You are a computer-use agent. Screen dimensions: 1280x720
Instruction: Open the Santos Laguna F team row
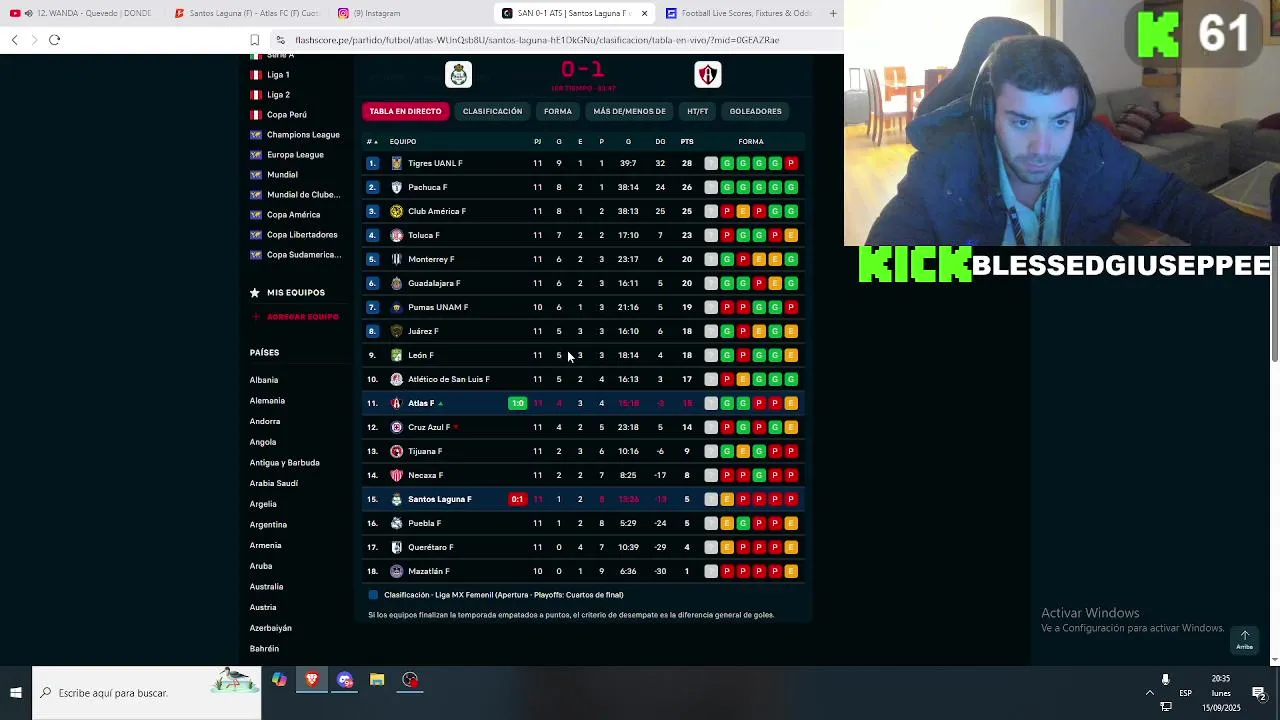coord(583,499)
